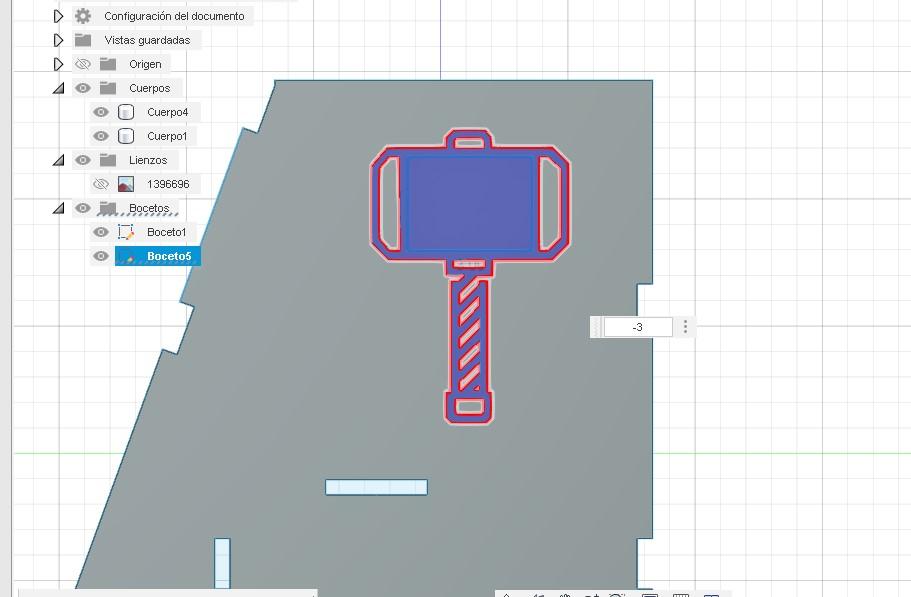Expand the Configuración del documento node

coord(58,16)
